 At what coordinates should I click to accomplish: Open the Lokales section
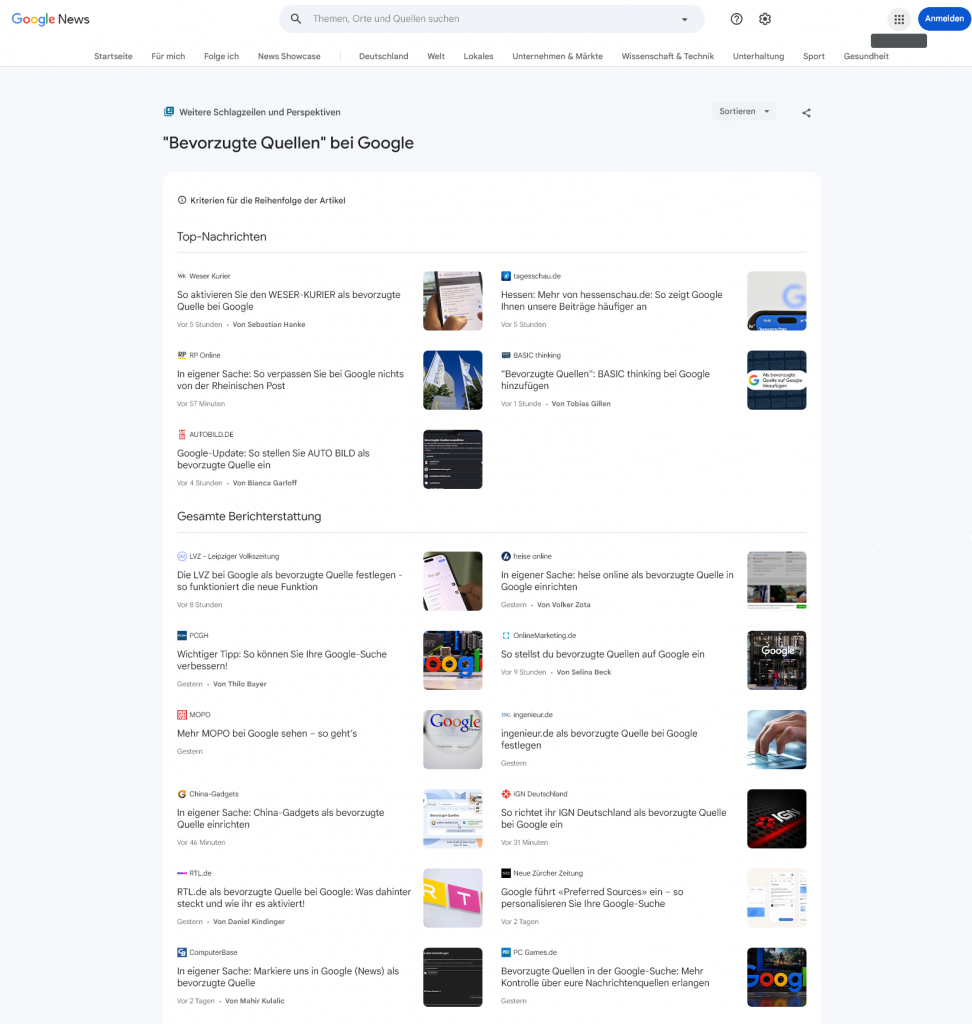click(x=478, y=56)
